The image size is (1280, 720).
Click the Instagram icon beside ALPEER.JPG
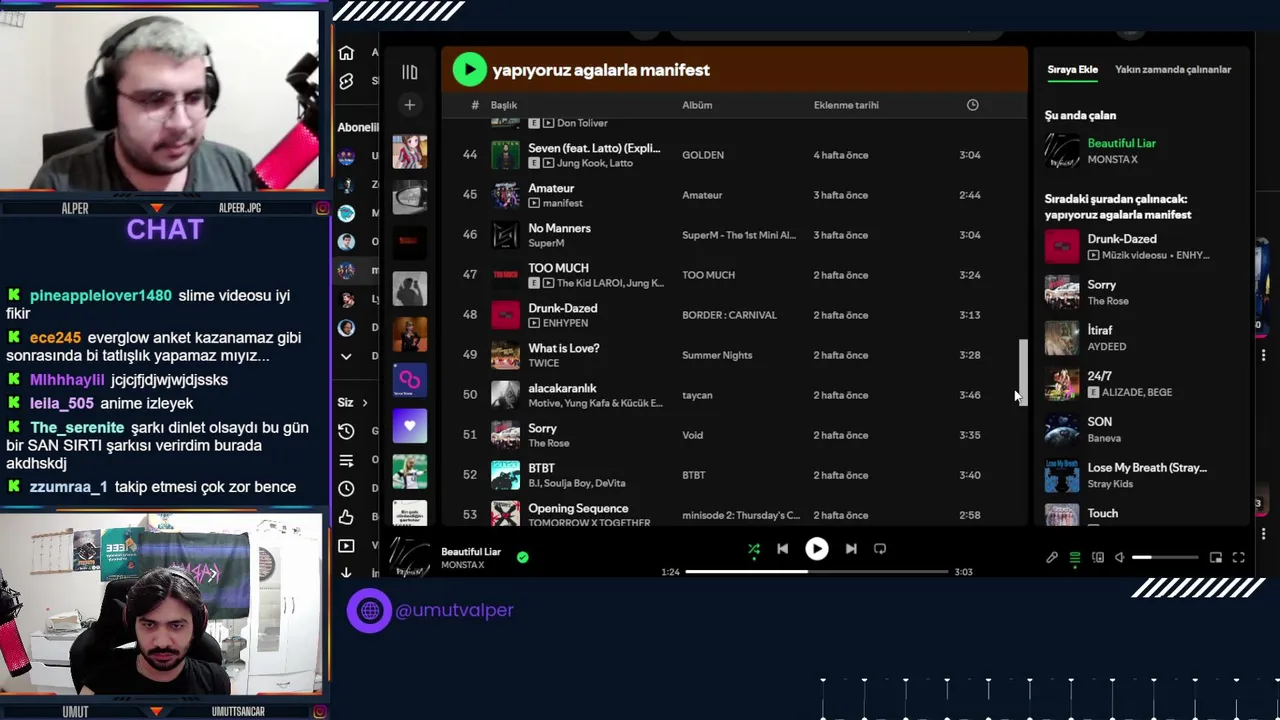[x=322, y=208]
